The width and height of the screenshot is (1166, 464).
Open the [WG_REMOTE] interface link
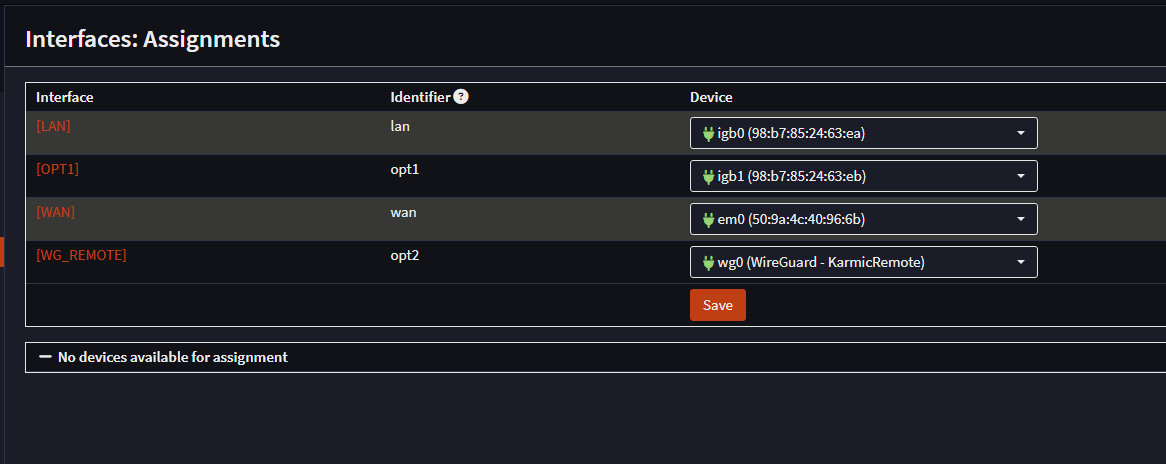point(81,255)
